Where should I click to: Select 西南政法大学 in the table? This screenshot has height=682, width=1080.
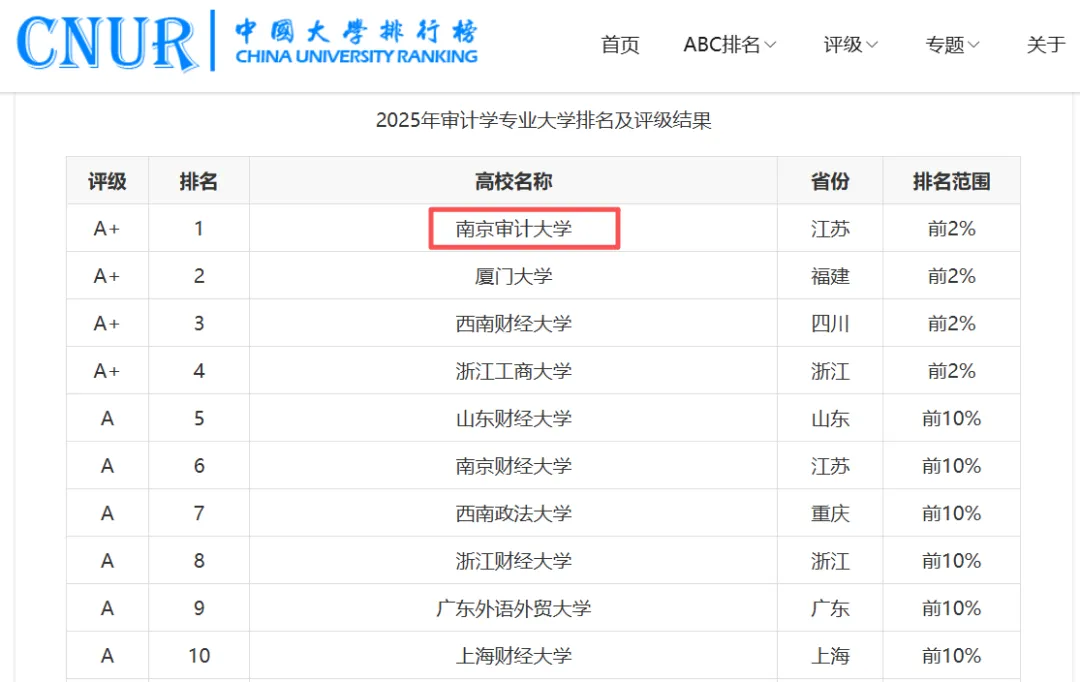coord(514,514)
